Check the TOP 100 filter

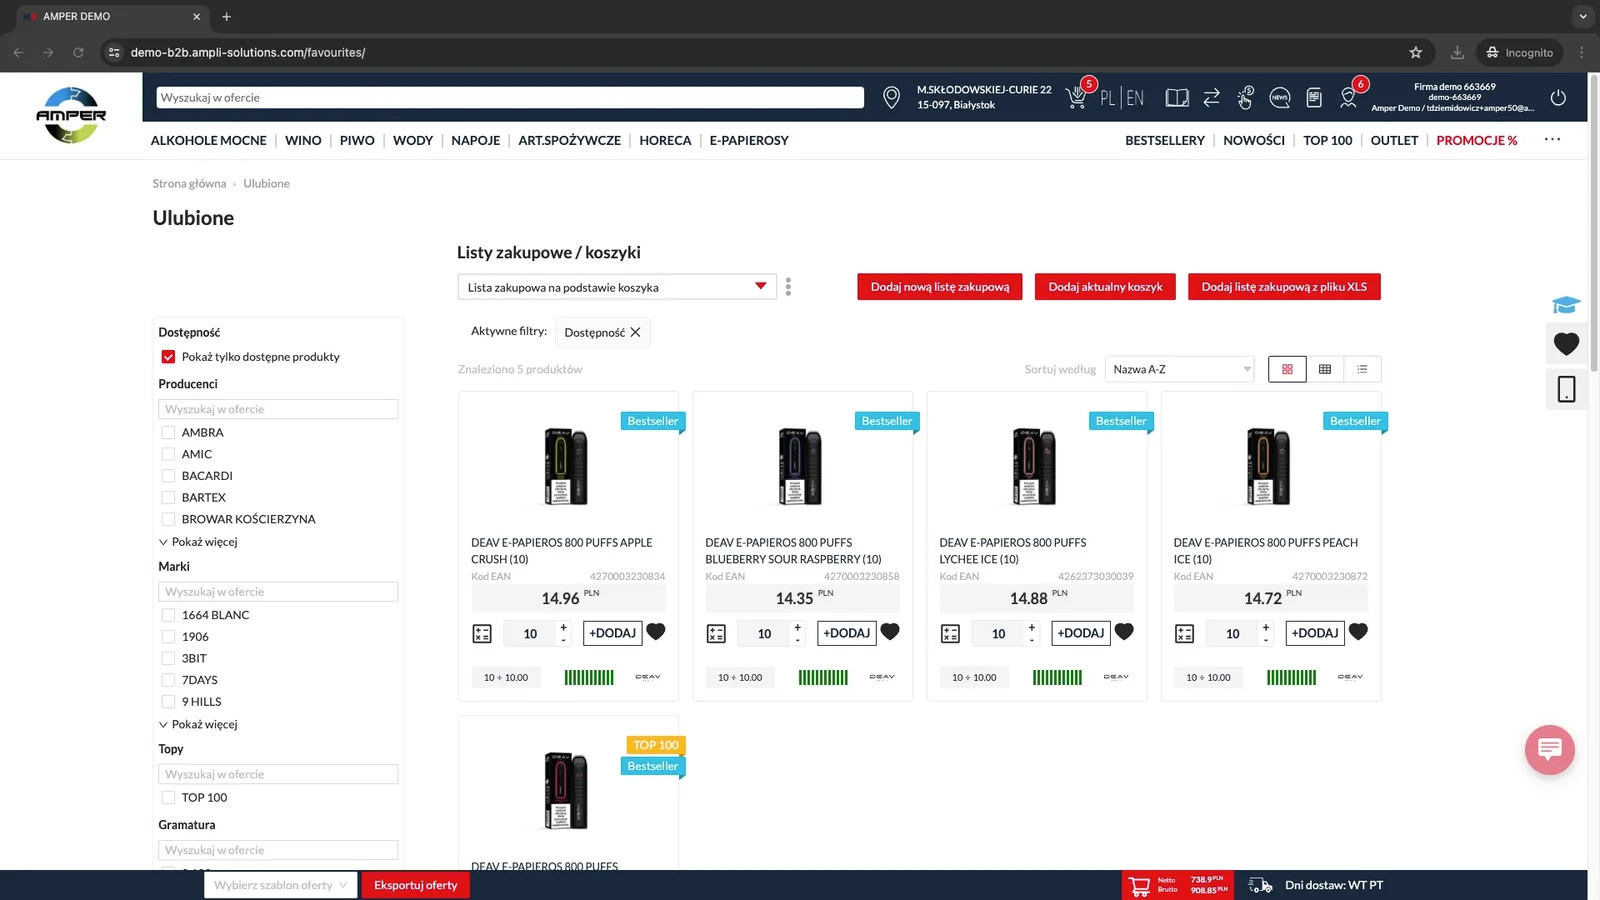tap(168, 798)
